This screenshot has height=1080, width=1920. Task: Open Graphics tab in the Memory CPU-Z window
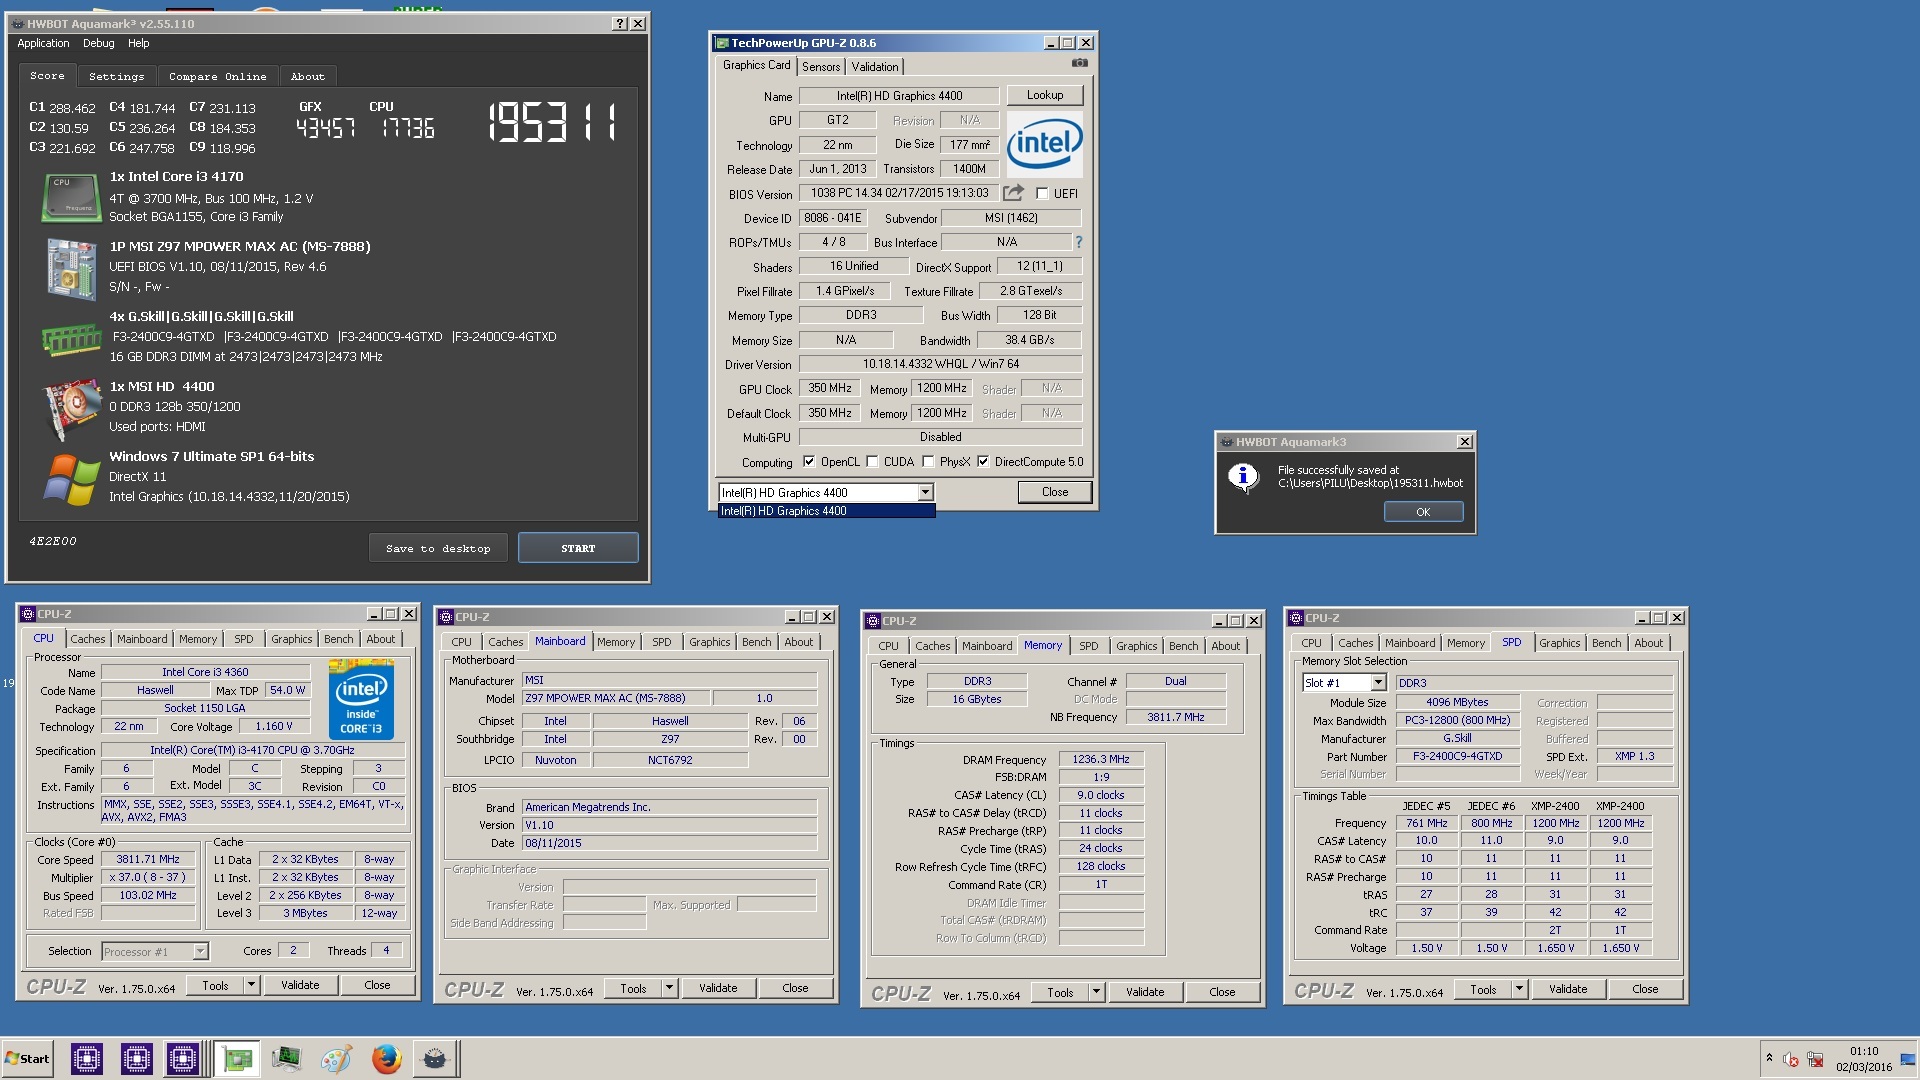tap(1136, 646)
